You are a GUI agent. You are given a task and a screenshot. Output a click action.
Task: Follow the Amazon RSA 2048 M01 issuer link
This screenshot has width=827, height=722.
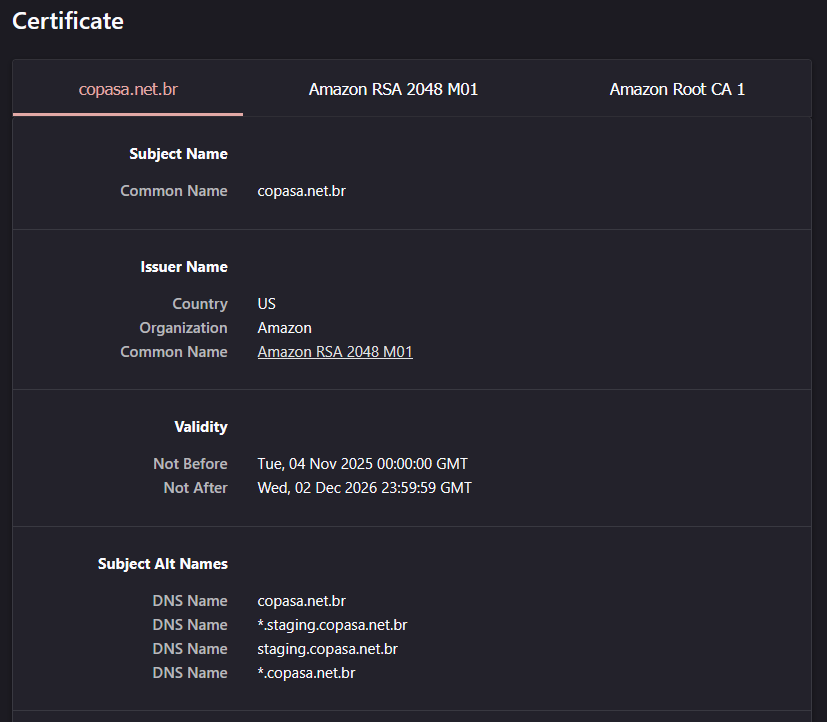[335, 352]
